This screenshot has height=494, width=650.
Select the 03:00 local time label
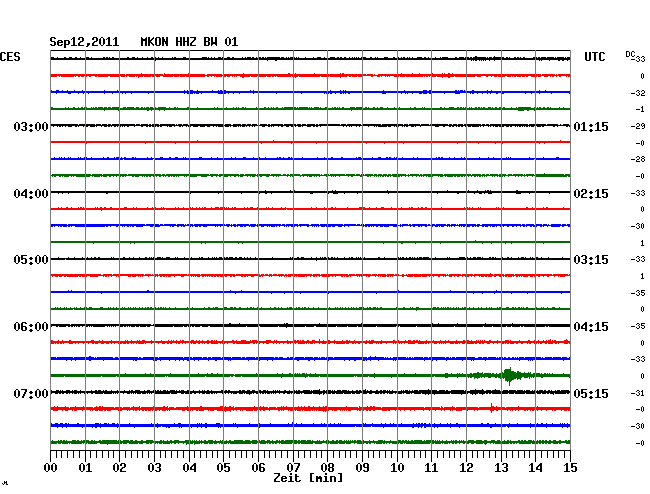tap(31, 126)
